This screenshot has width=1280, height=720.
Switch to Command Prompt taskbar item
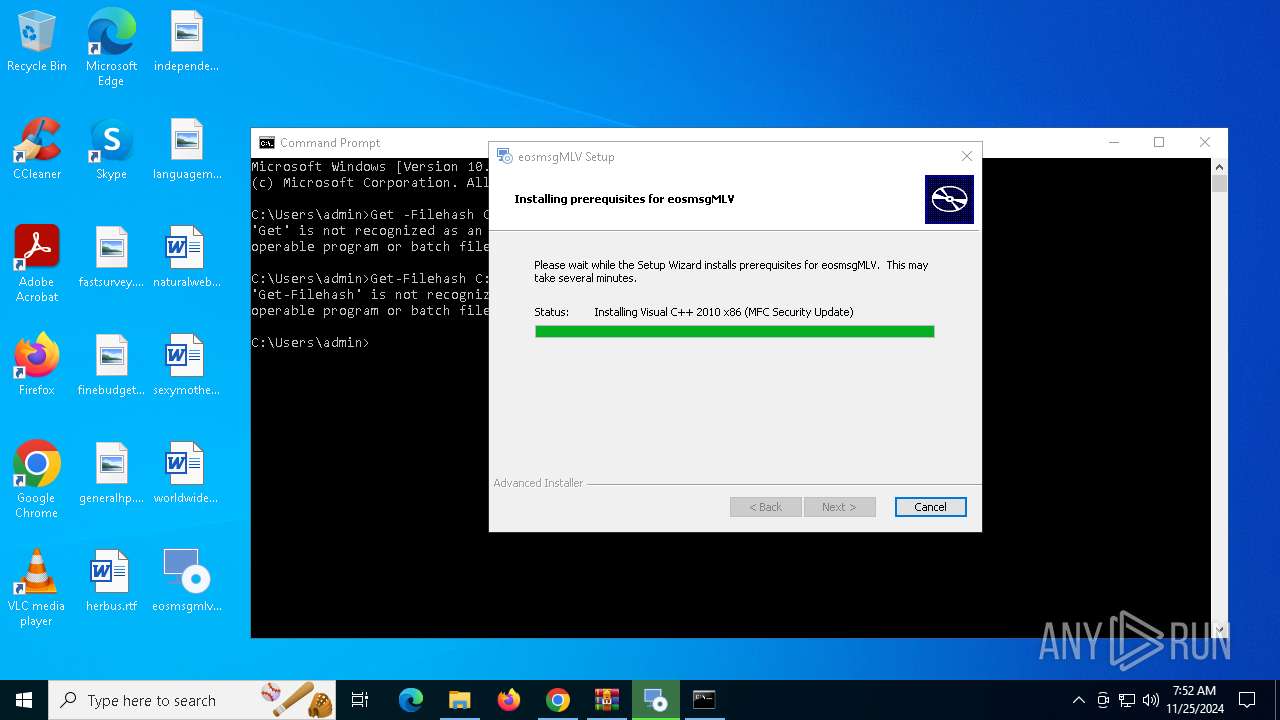705,700
